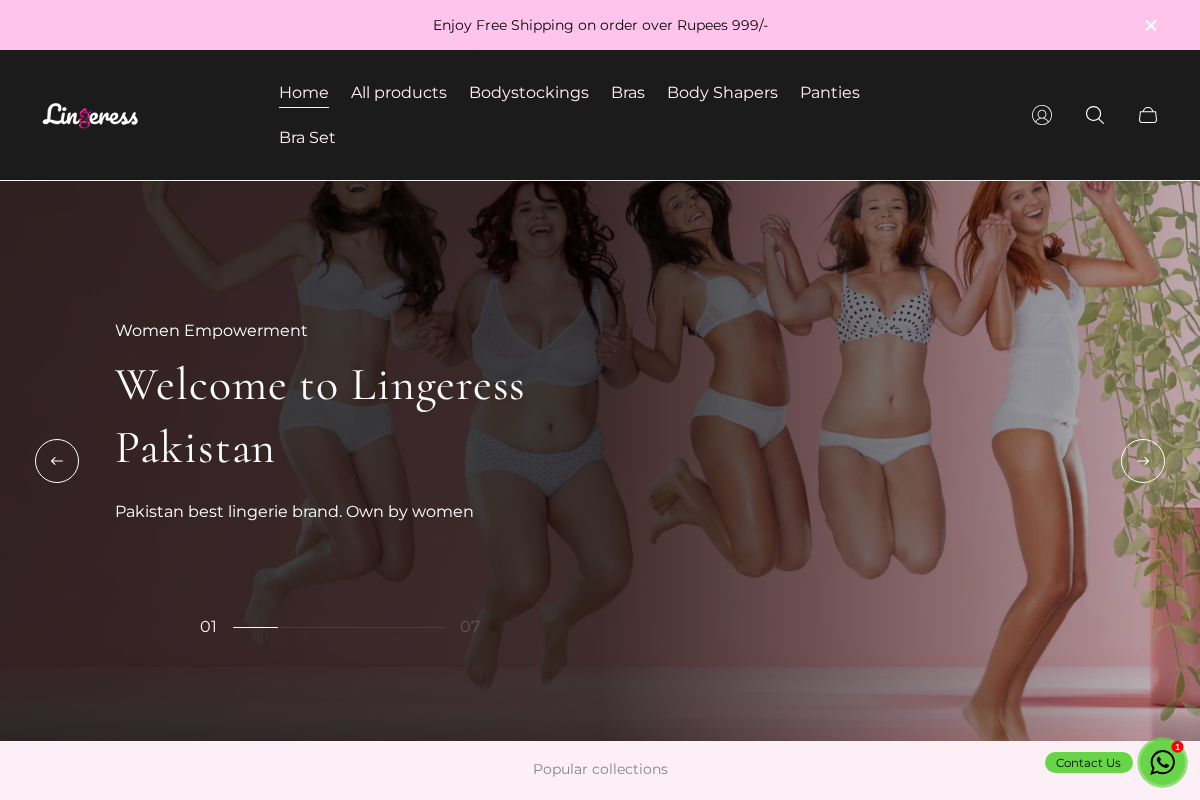1200x800 pixels.
Task: Advance the slideshow with the right arrow
Action: pyautogui.click(x=1143, y=461)
